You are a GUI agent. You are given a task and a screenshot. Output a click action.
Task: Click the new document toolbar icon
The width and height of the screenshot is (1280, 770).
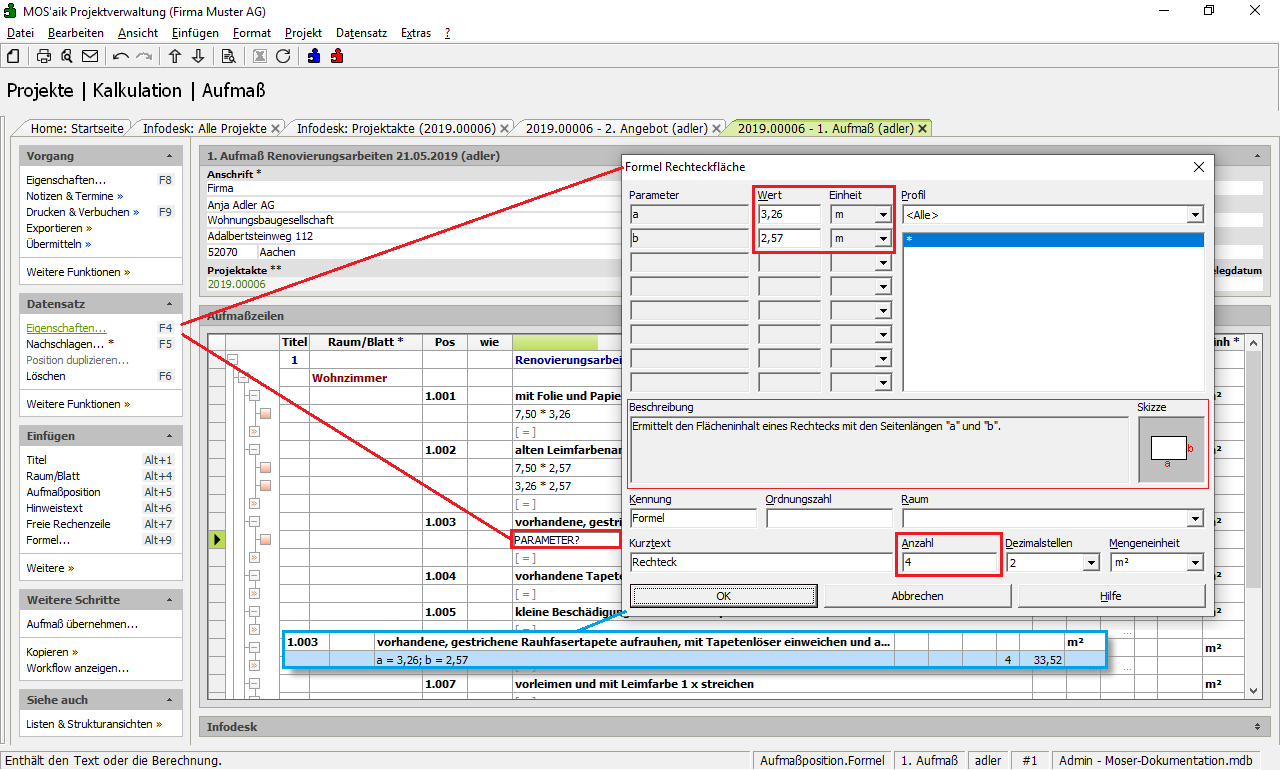pyautogui.click(x=13, y=56)
